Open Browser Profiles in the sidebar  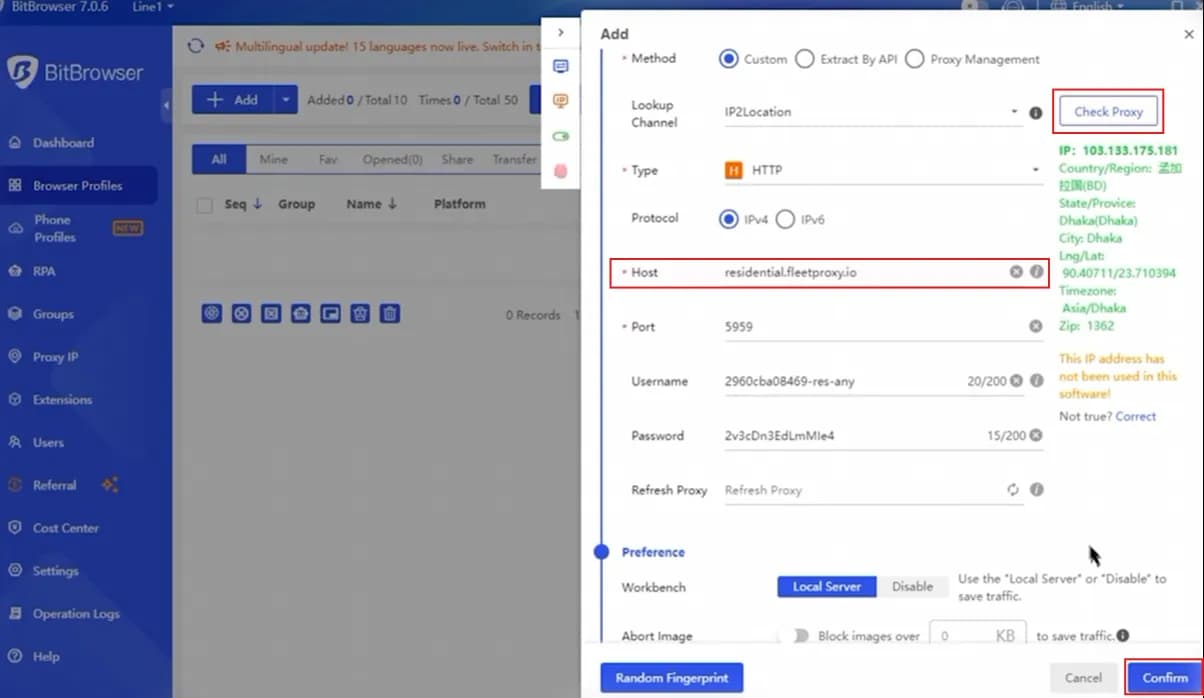[x=79, y=186]
